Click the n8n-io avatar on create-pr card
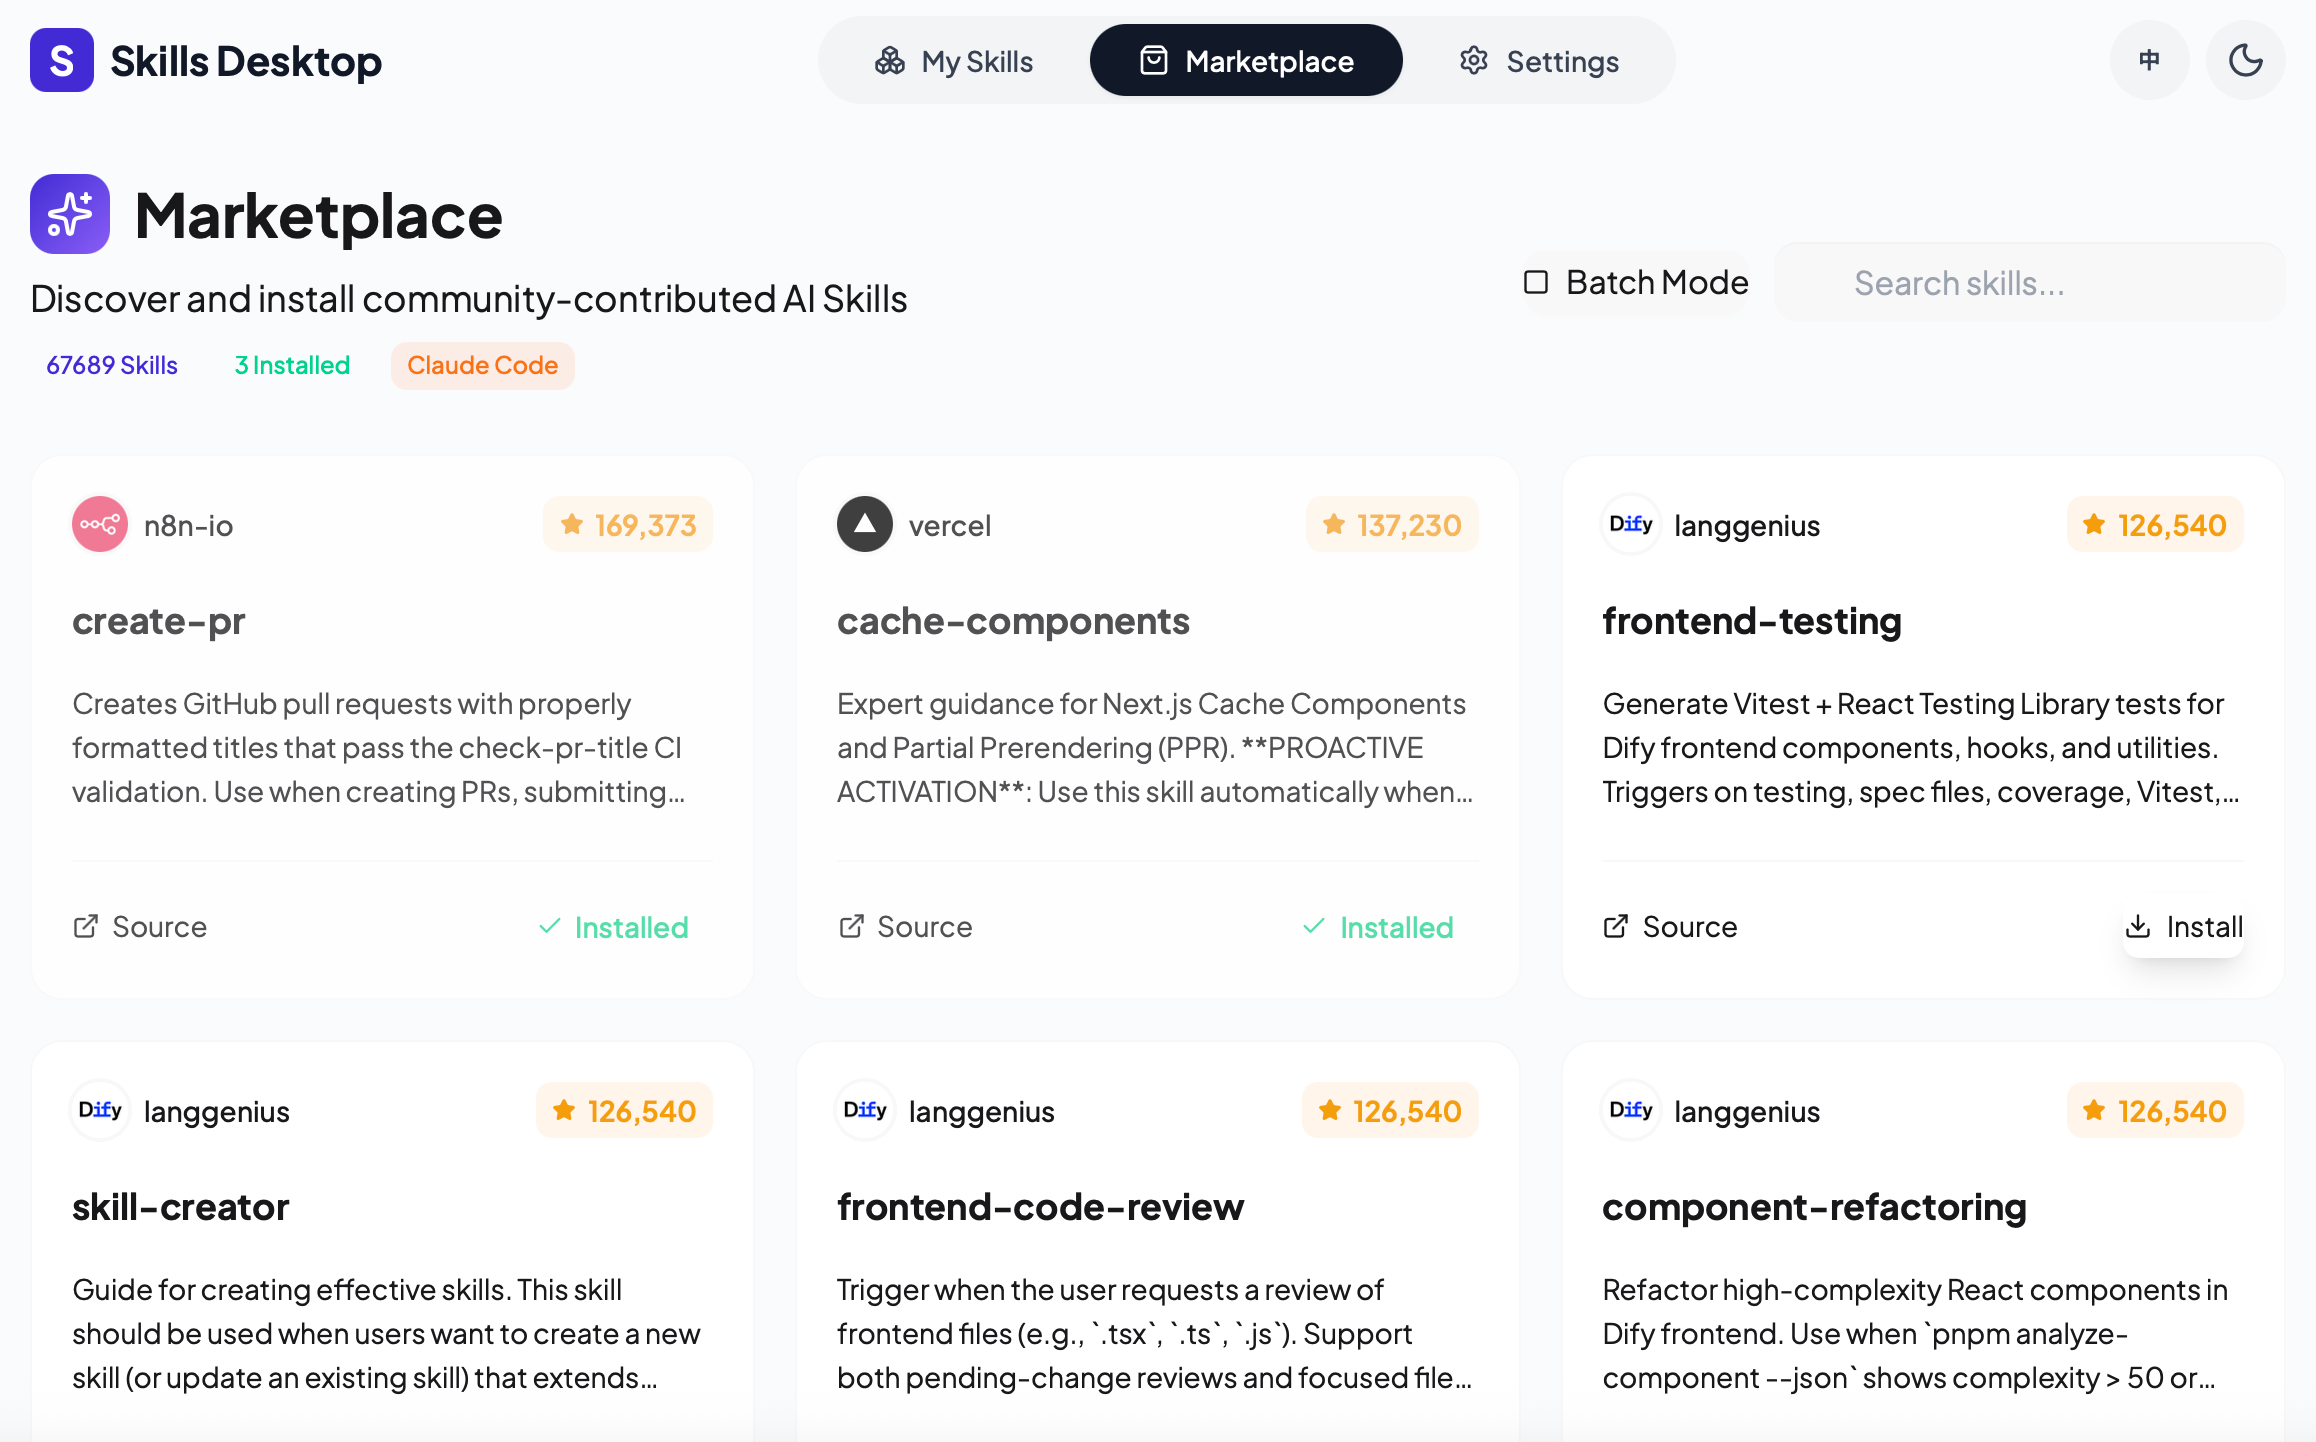 [x=100, y=523]
